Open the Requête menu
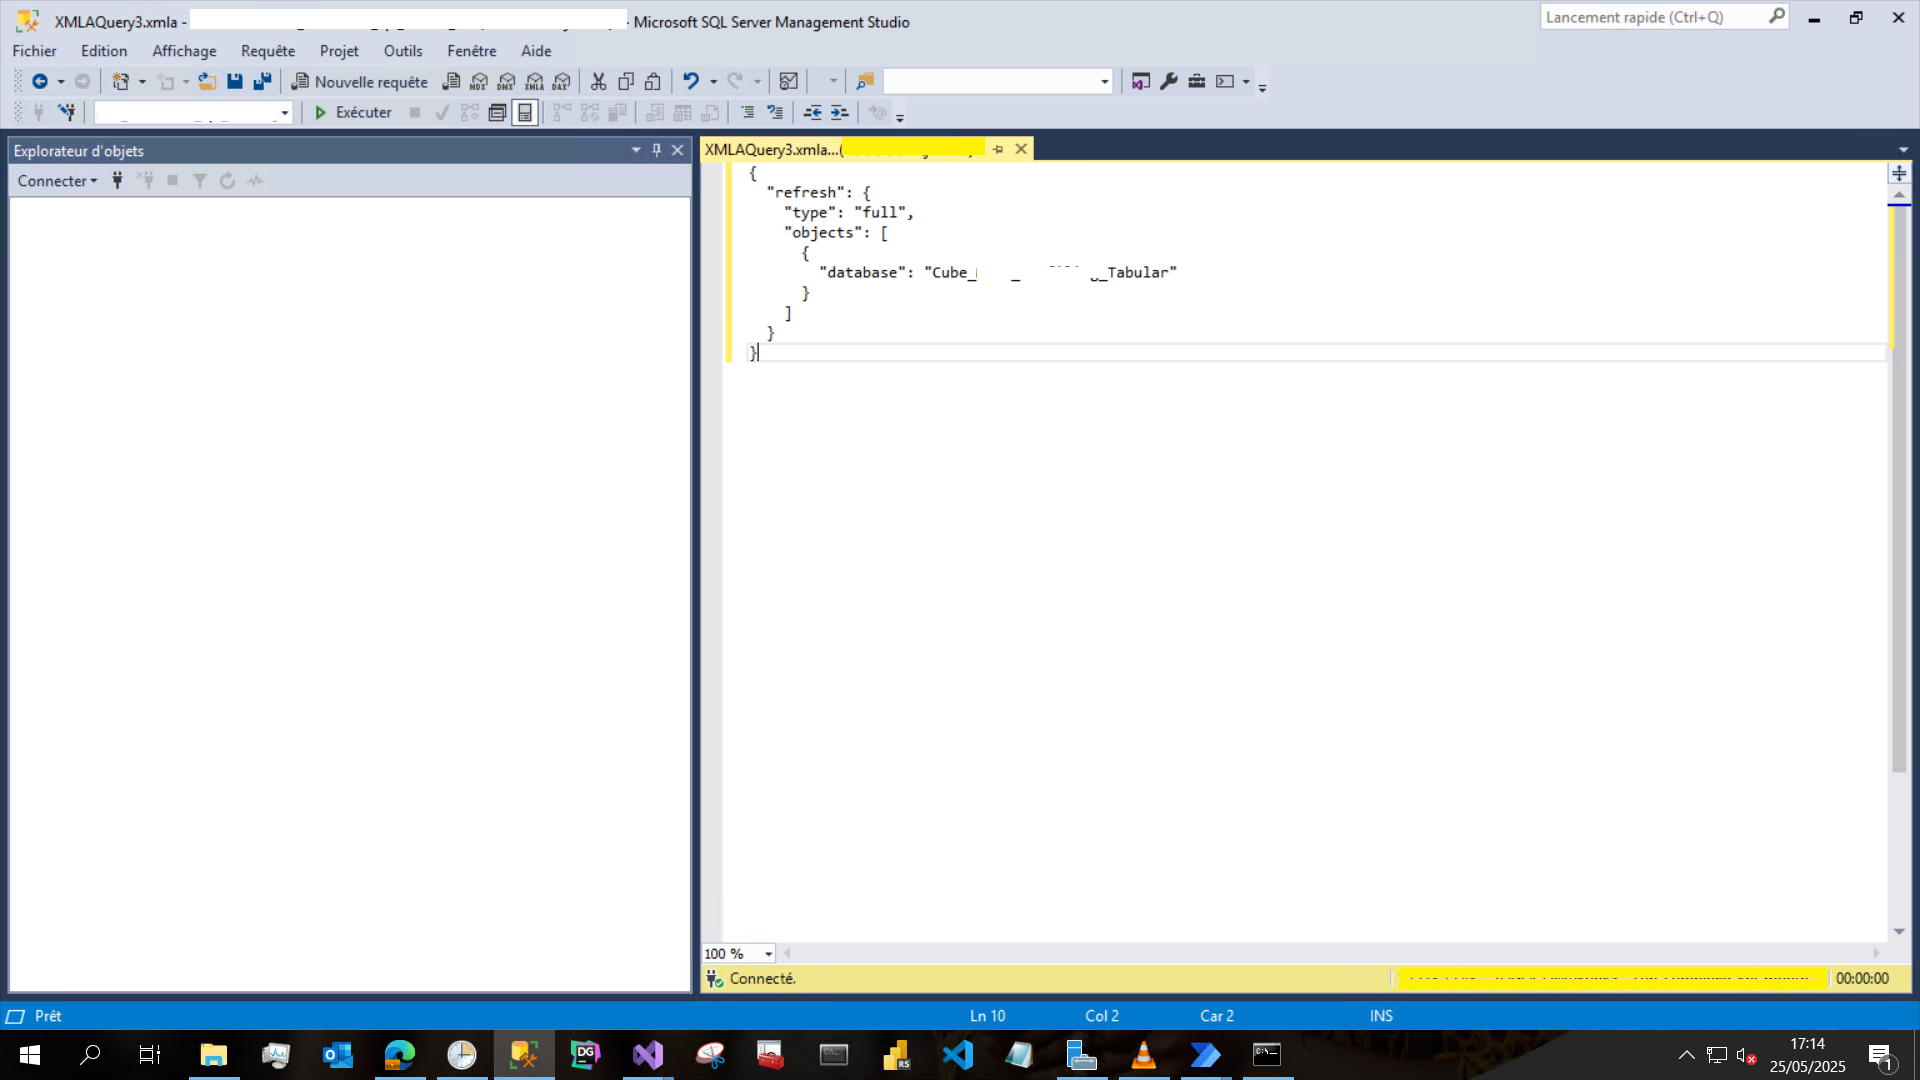The image size is (1920, 1080). 268,51
